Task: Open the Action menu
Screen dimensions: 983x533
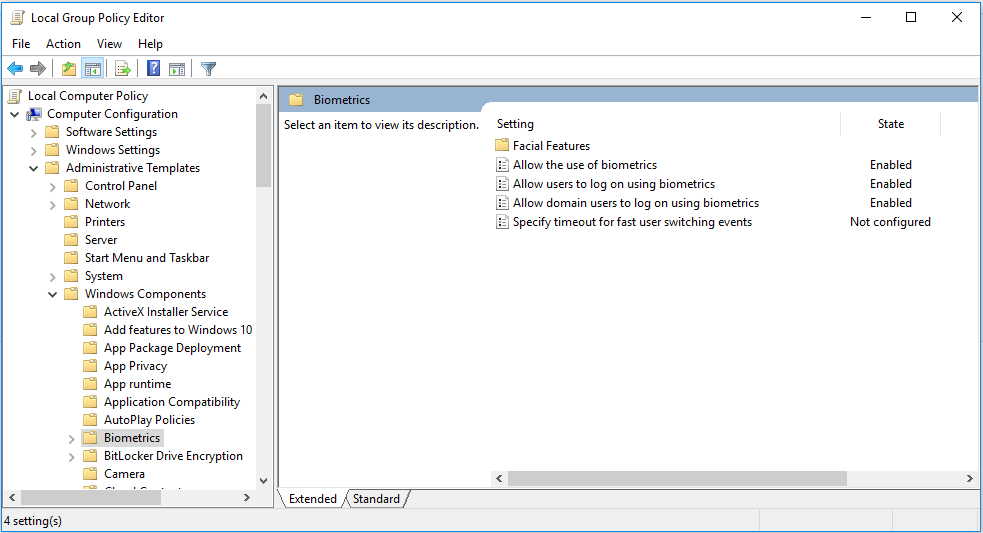Action: [63, 44]
